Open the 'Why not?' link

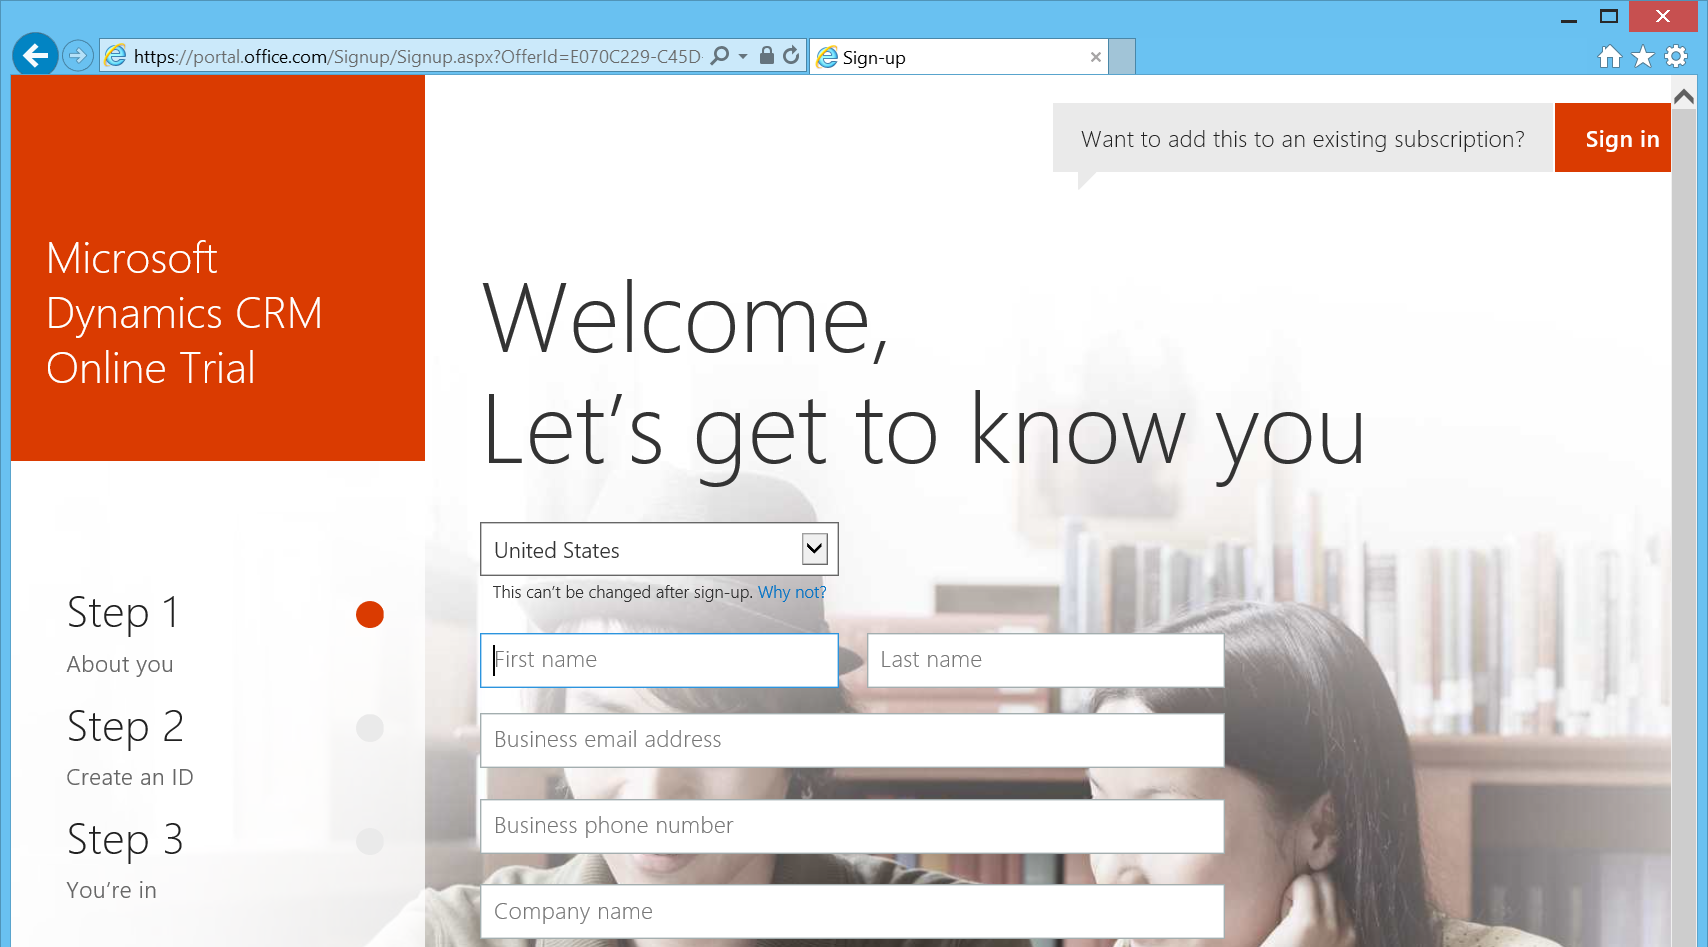(791, 592)
